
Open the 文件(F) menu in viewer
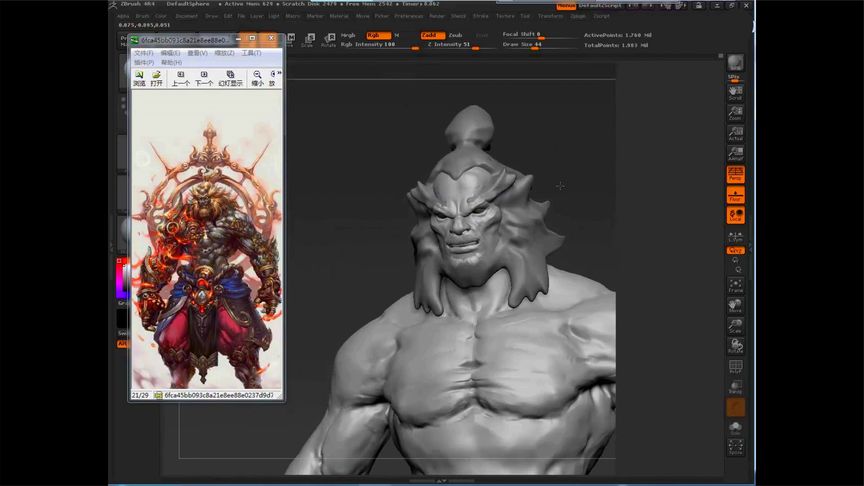[x=143, y=53]
